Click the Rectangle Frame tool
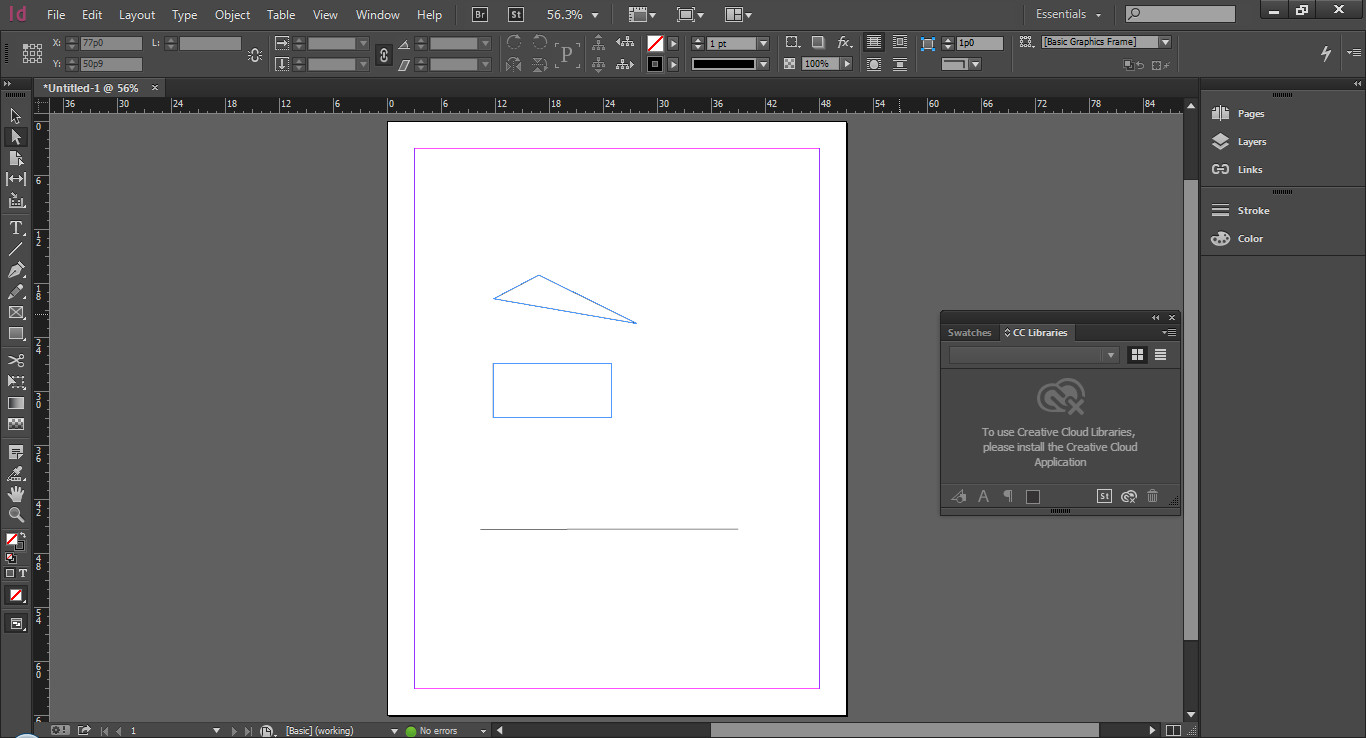The height and width of the screenshot is (738, 1366). click(16, 313)
